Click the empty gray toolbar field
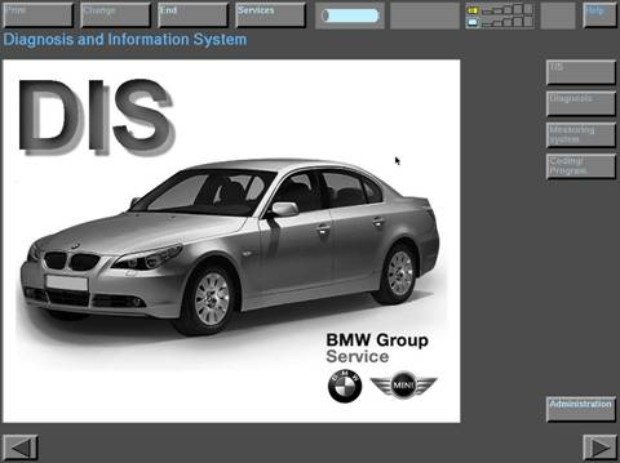620x463 pixels. tap(424, 15)
